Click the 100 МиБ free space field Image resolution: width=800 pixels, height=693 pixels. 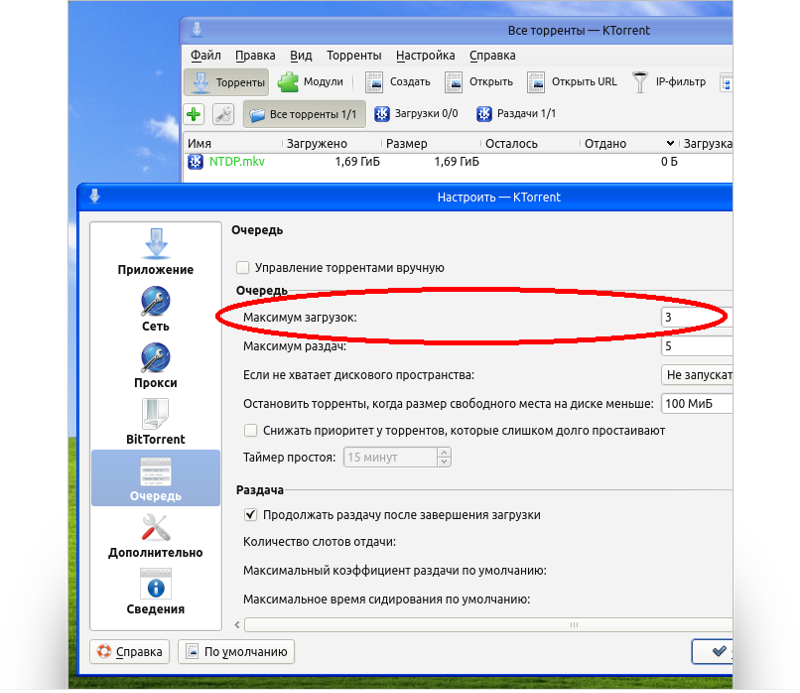697,404
